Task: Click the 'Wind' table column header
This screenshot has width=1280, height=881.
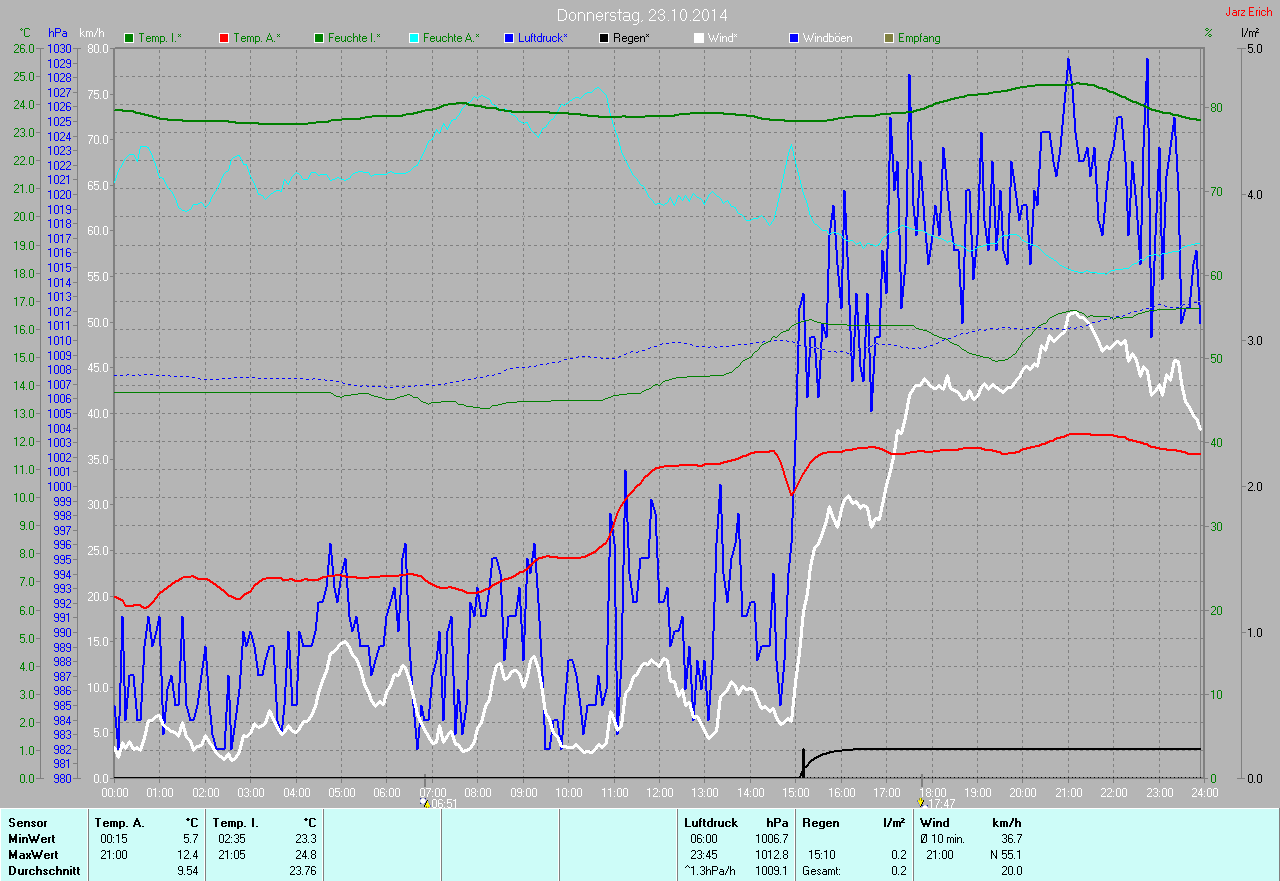Action: tap(934, 823)
